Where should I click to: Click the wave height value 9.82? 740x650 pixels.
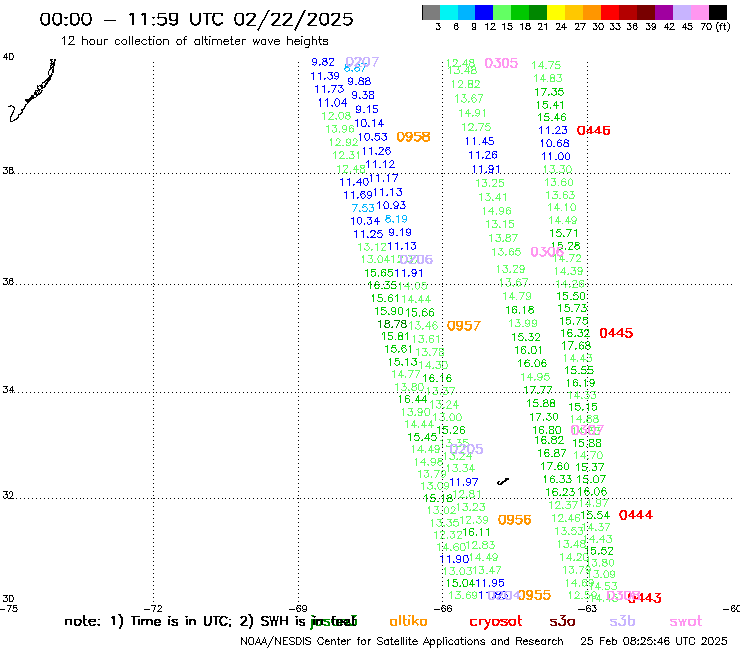pos(323,62)
